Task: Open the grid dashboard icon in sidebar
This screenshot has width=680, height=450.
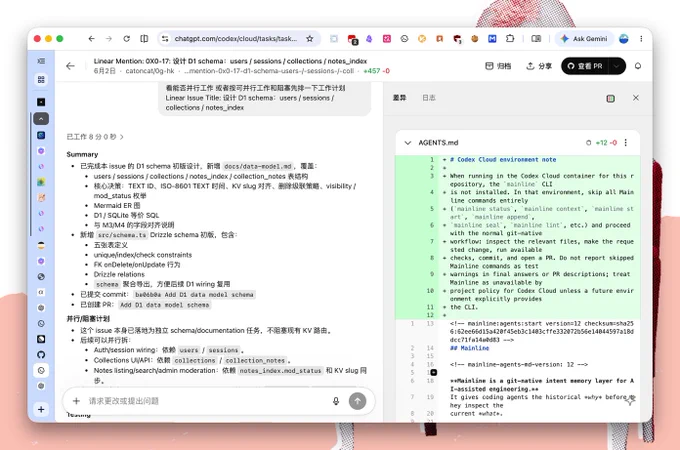Action: pyautogui.click(x=41, y=79)
